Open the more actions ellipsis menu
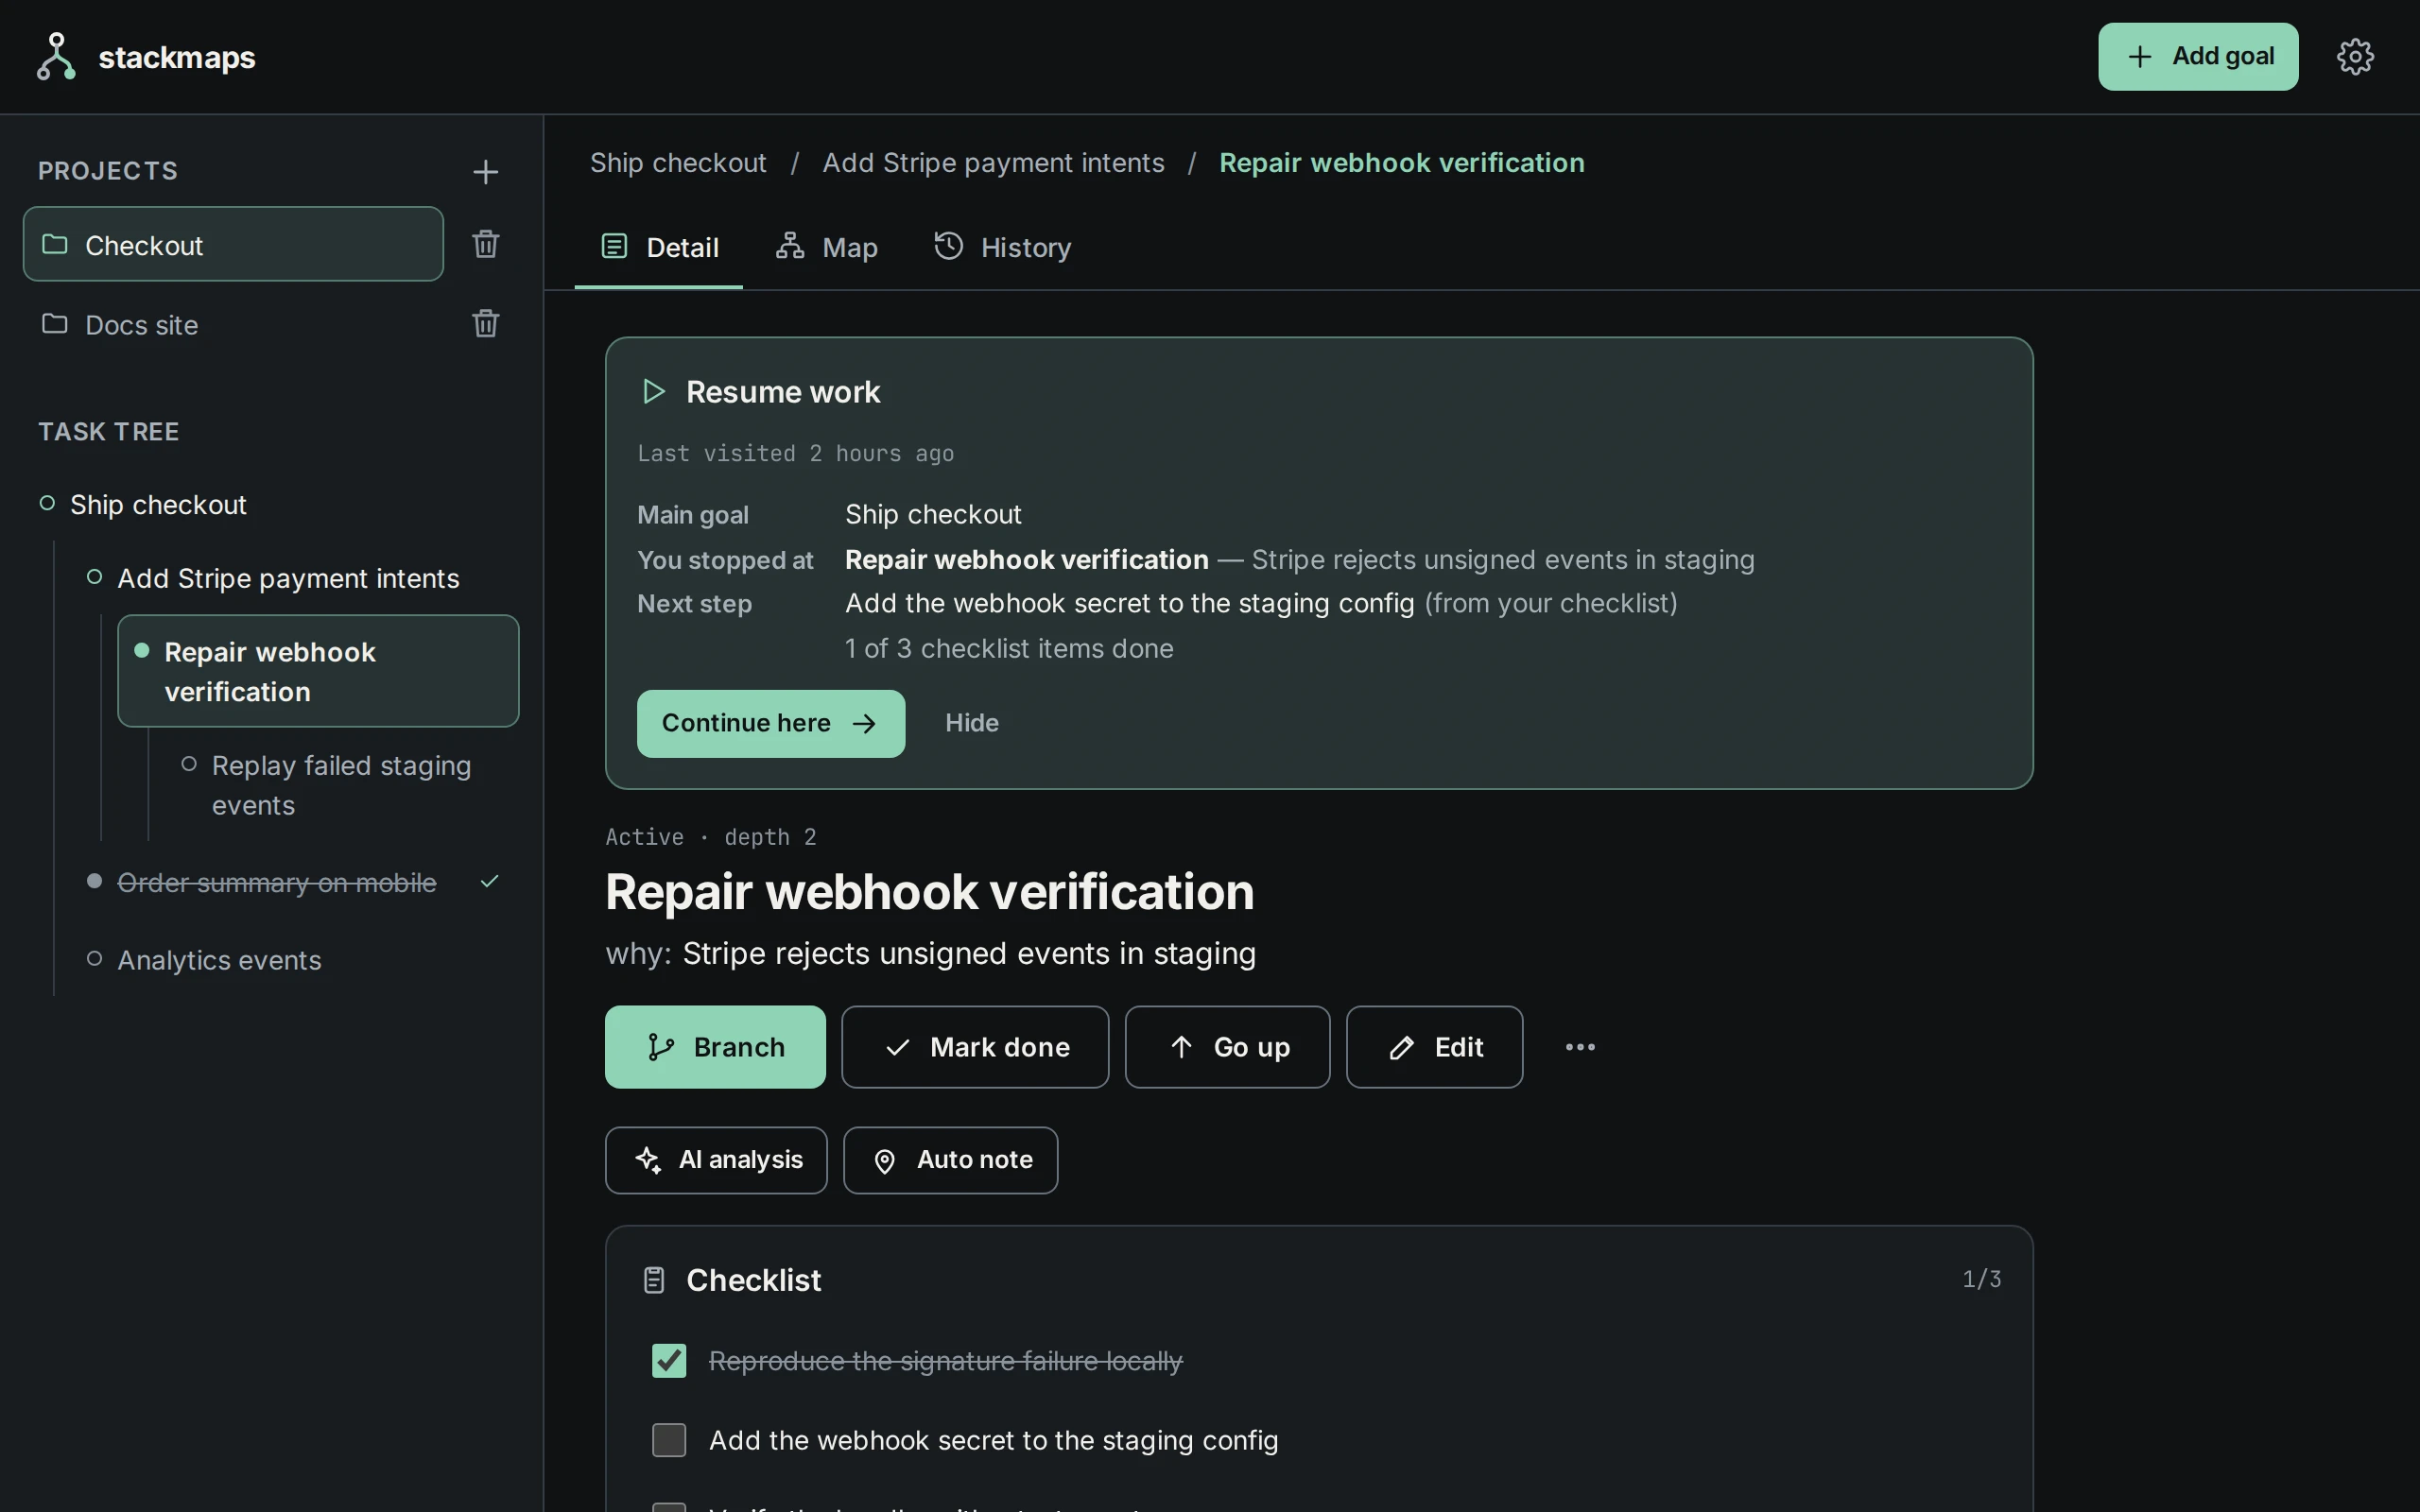 [x=1580, y=1047]
